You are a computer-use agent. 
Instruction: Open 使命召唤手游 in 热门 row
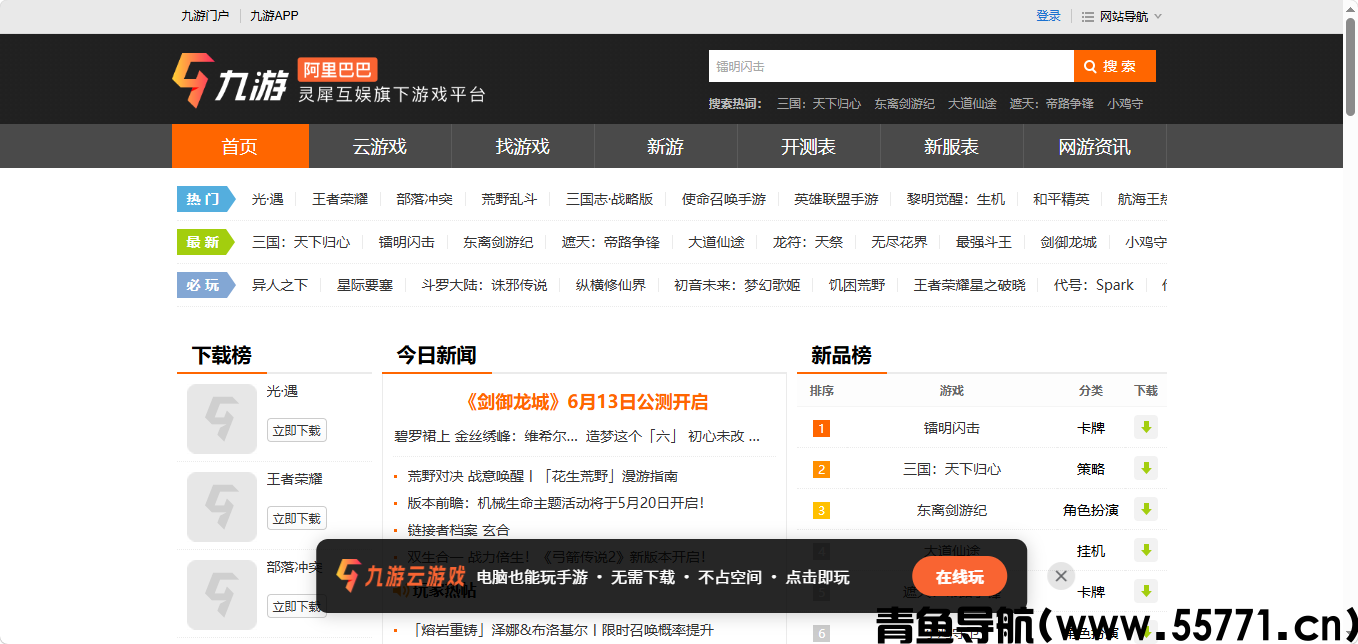tap(724, 199)
